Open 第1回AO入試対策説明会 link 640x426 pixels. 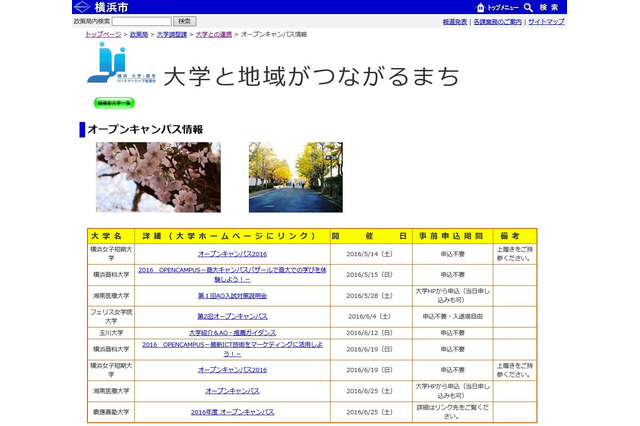[232, 295]
